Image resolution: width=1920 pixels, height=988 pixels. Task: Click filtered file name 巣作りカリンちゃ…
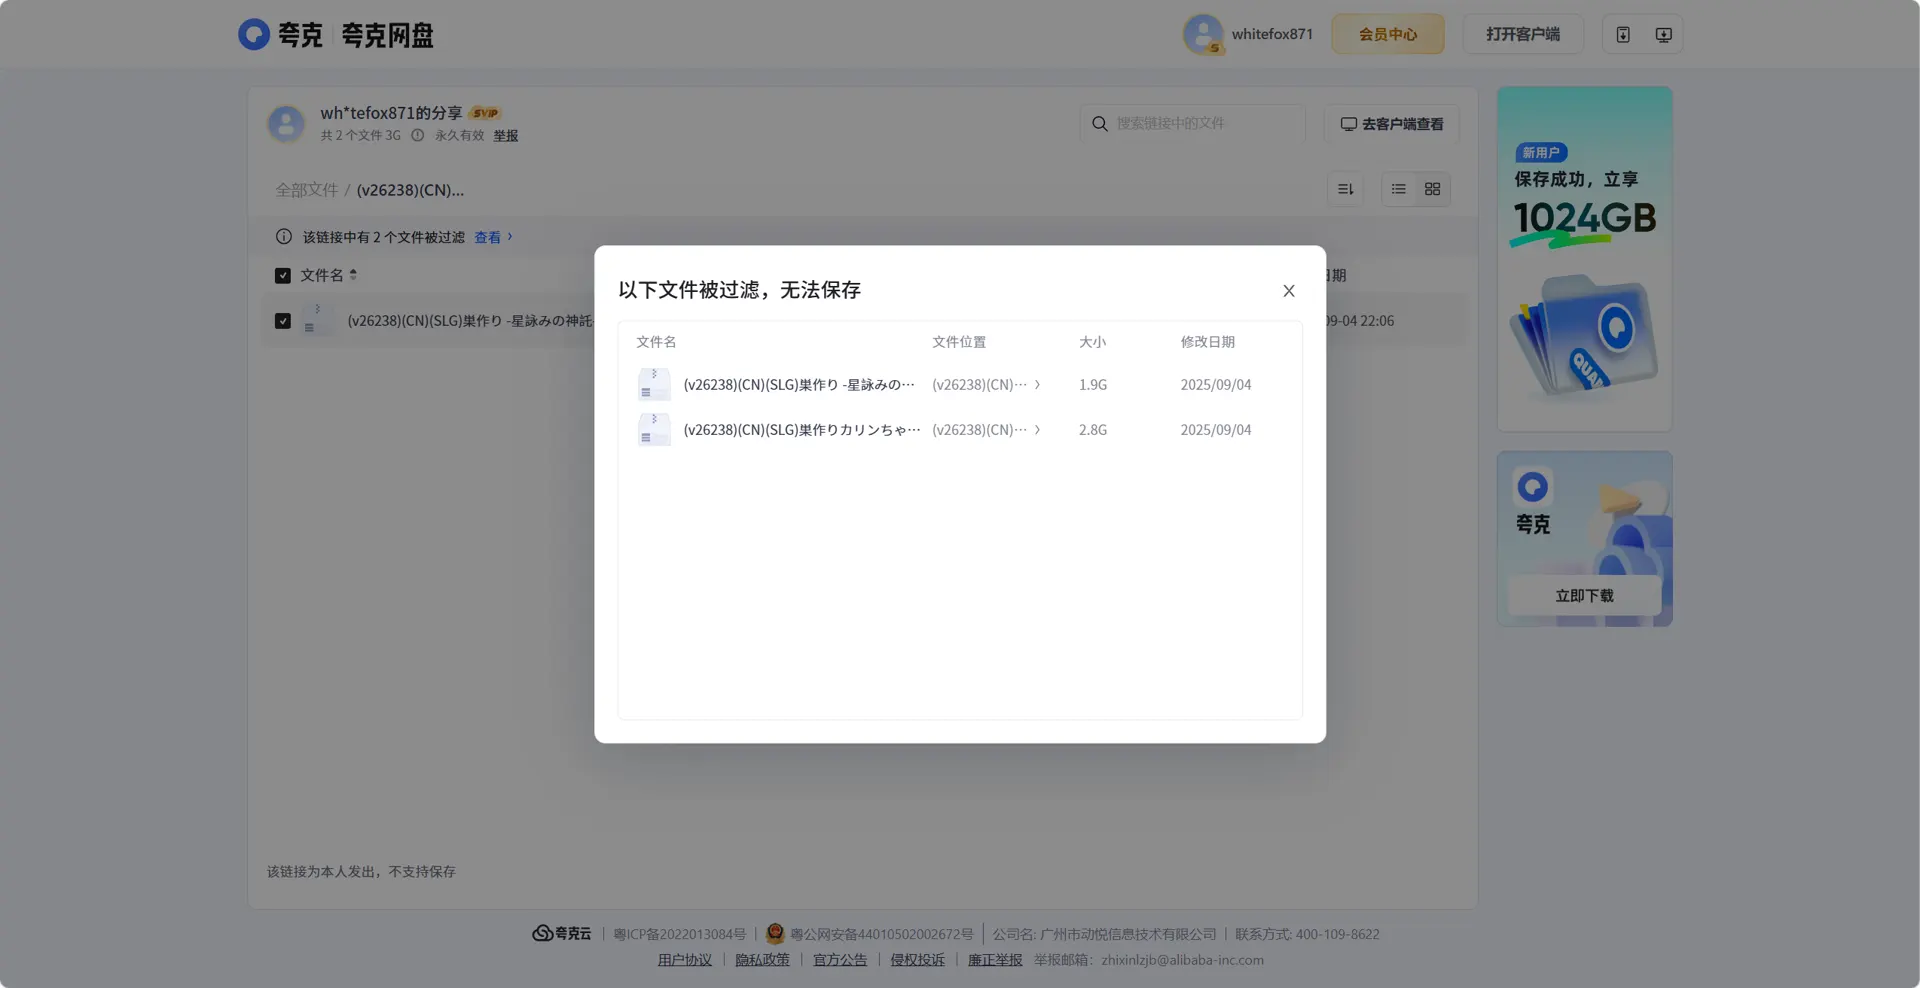pyautogui.click(x=802, y=430)
